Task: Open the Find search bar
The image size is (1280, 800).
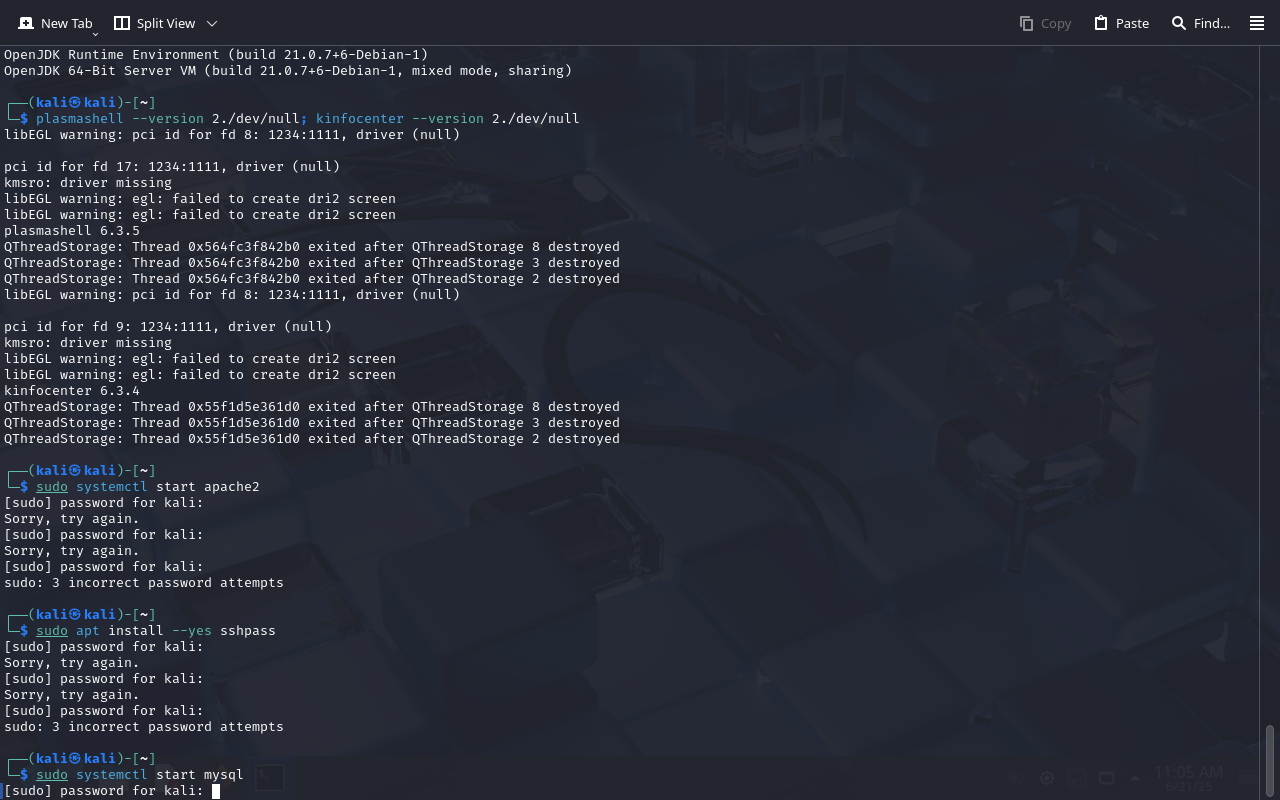Action: tap(1200, 23)
